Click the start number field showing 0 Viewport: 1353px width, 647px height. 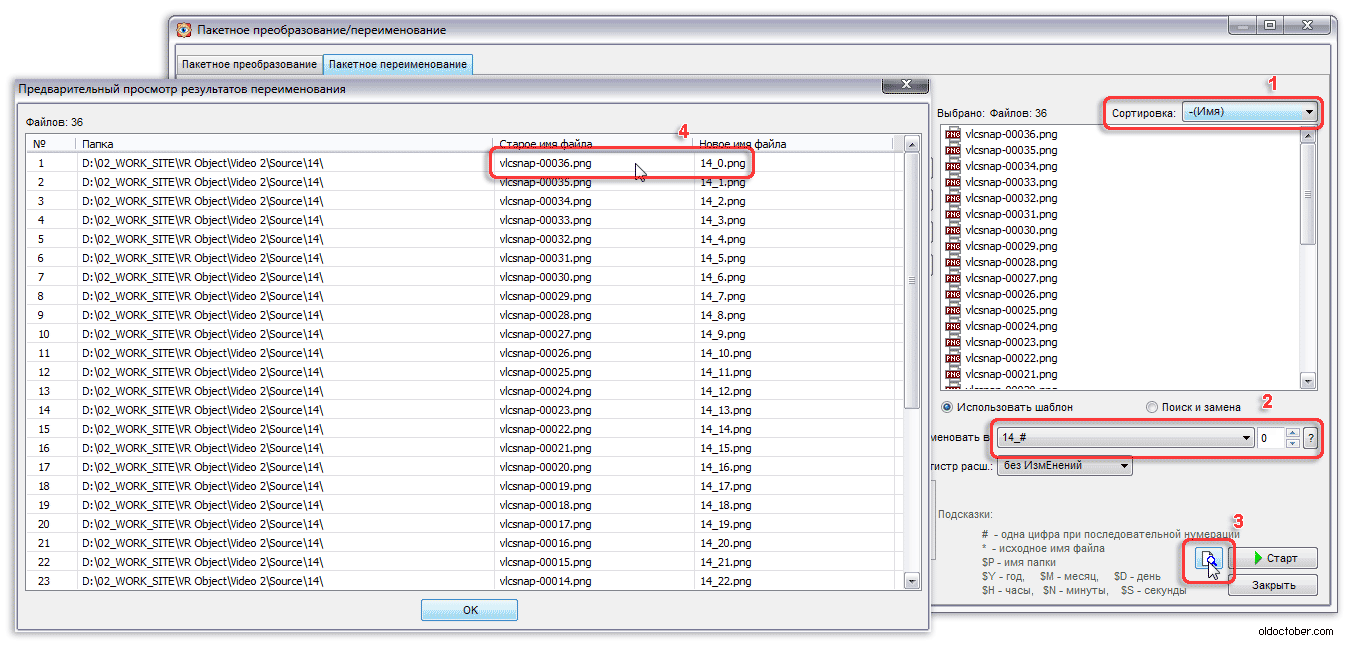(x=1271, y=438)
